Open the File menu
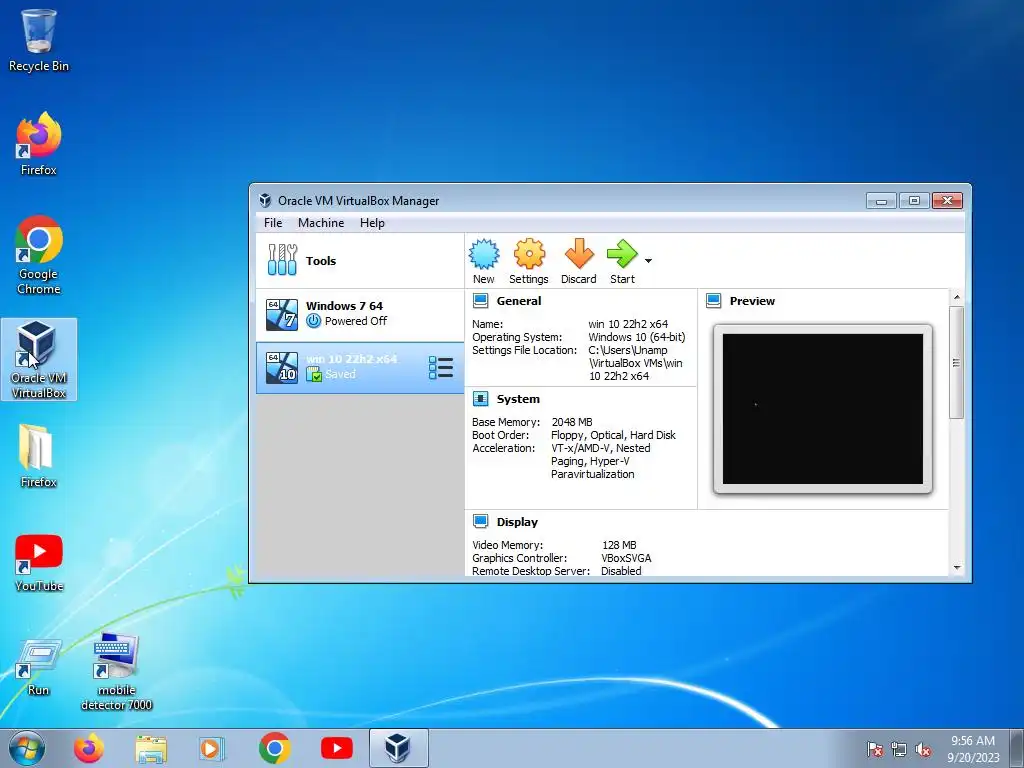 tap(273, 223)
